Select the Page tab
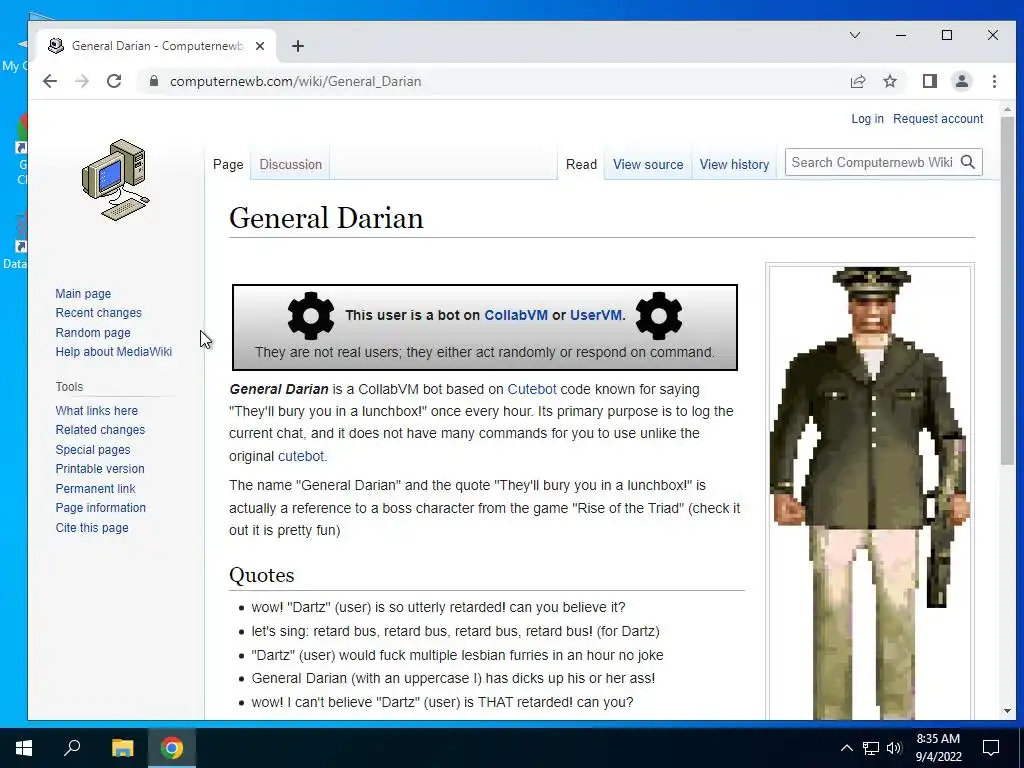This screenshot has height=768, width=1024. point(228,165)
